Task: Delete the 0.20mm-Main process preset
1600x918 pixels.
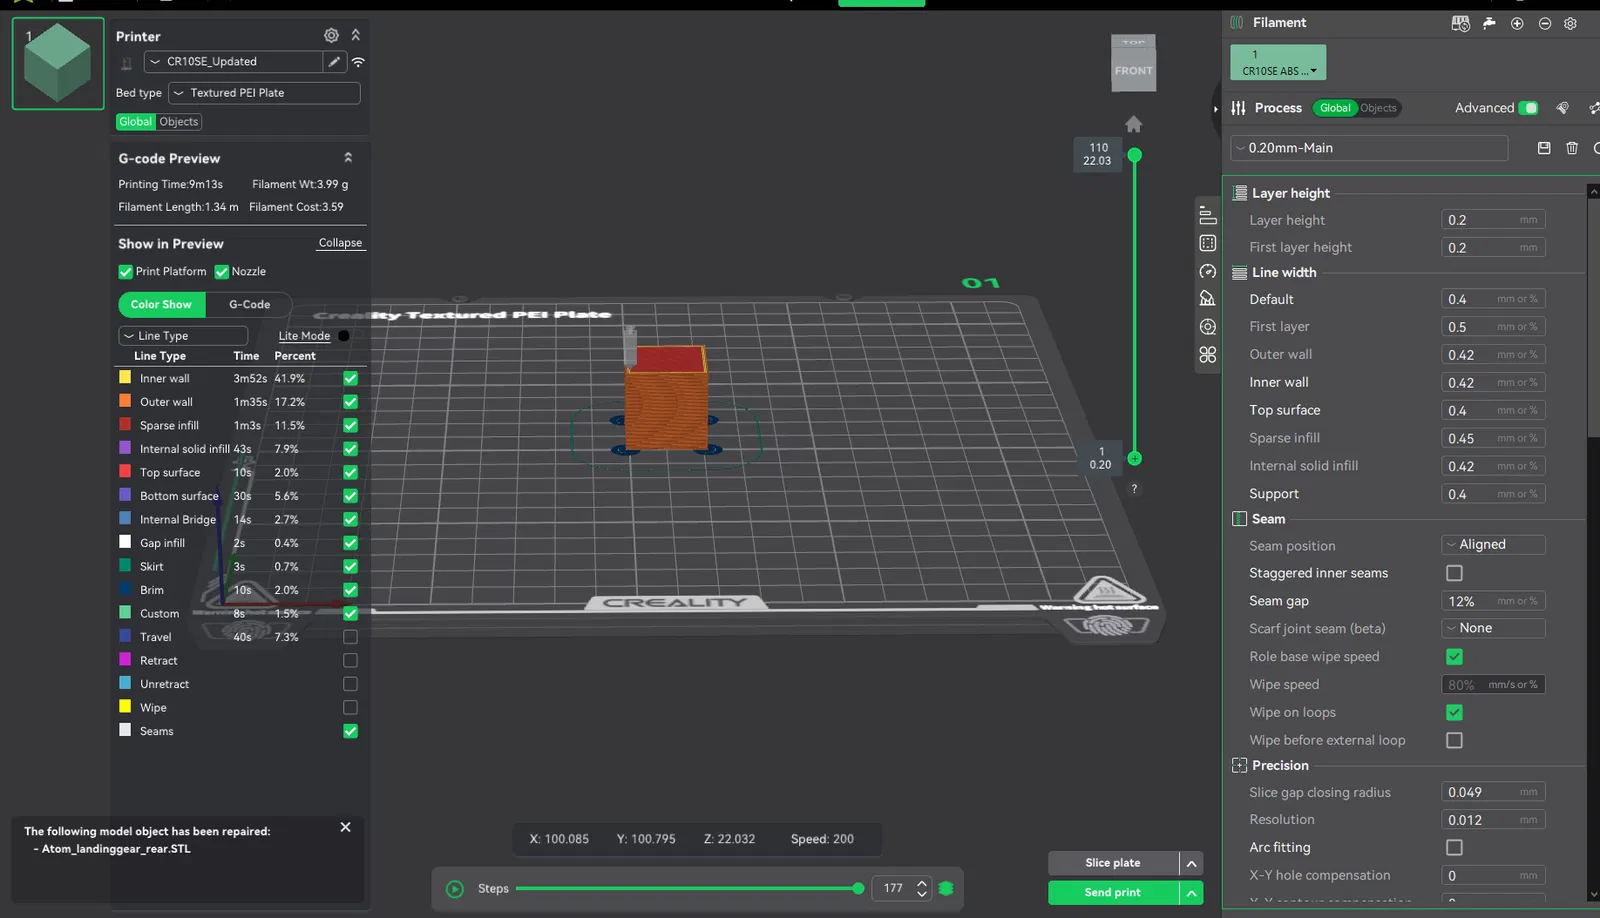Action: click(x=1572, y=148)
